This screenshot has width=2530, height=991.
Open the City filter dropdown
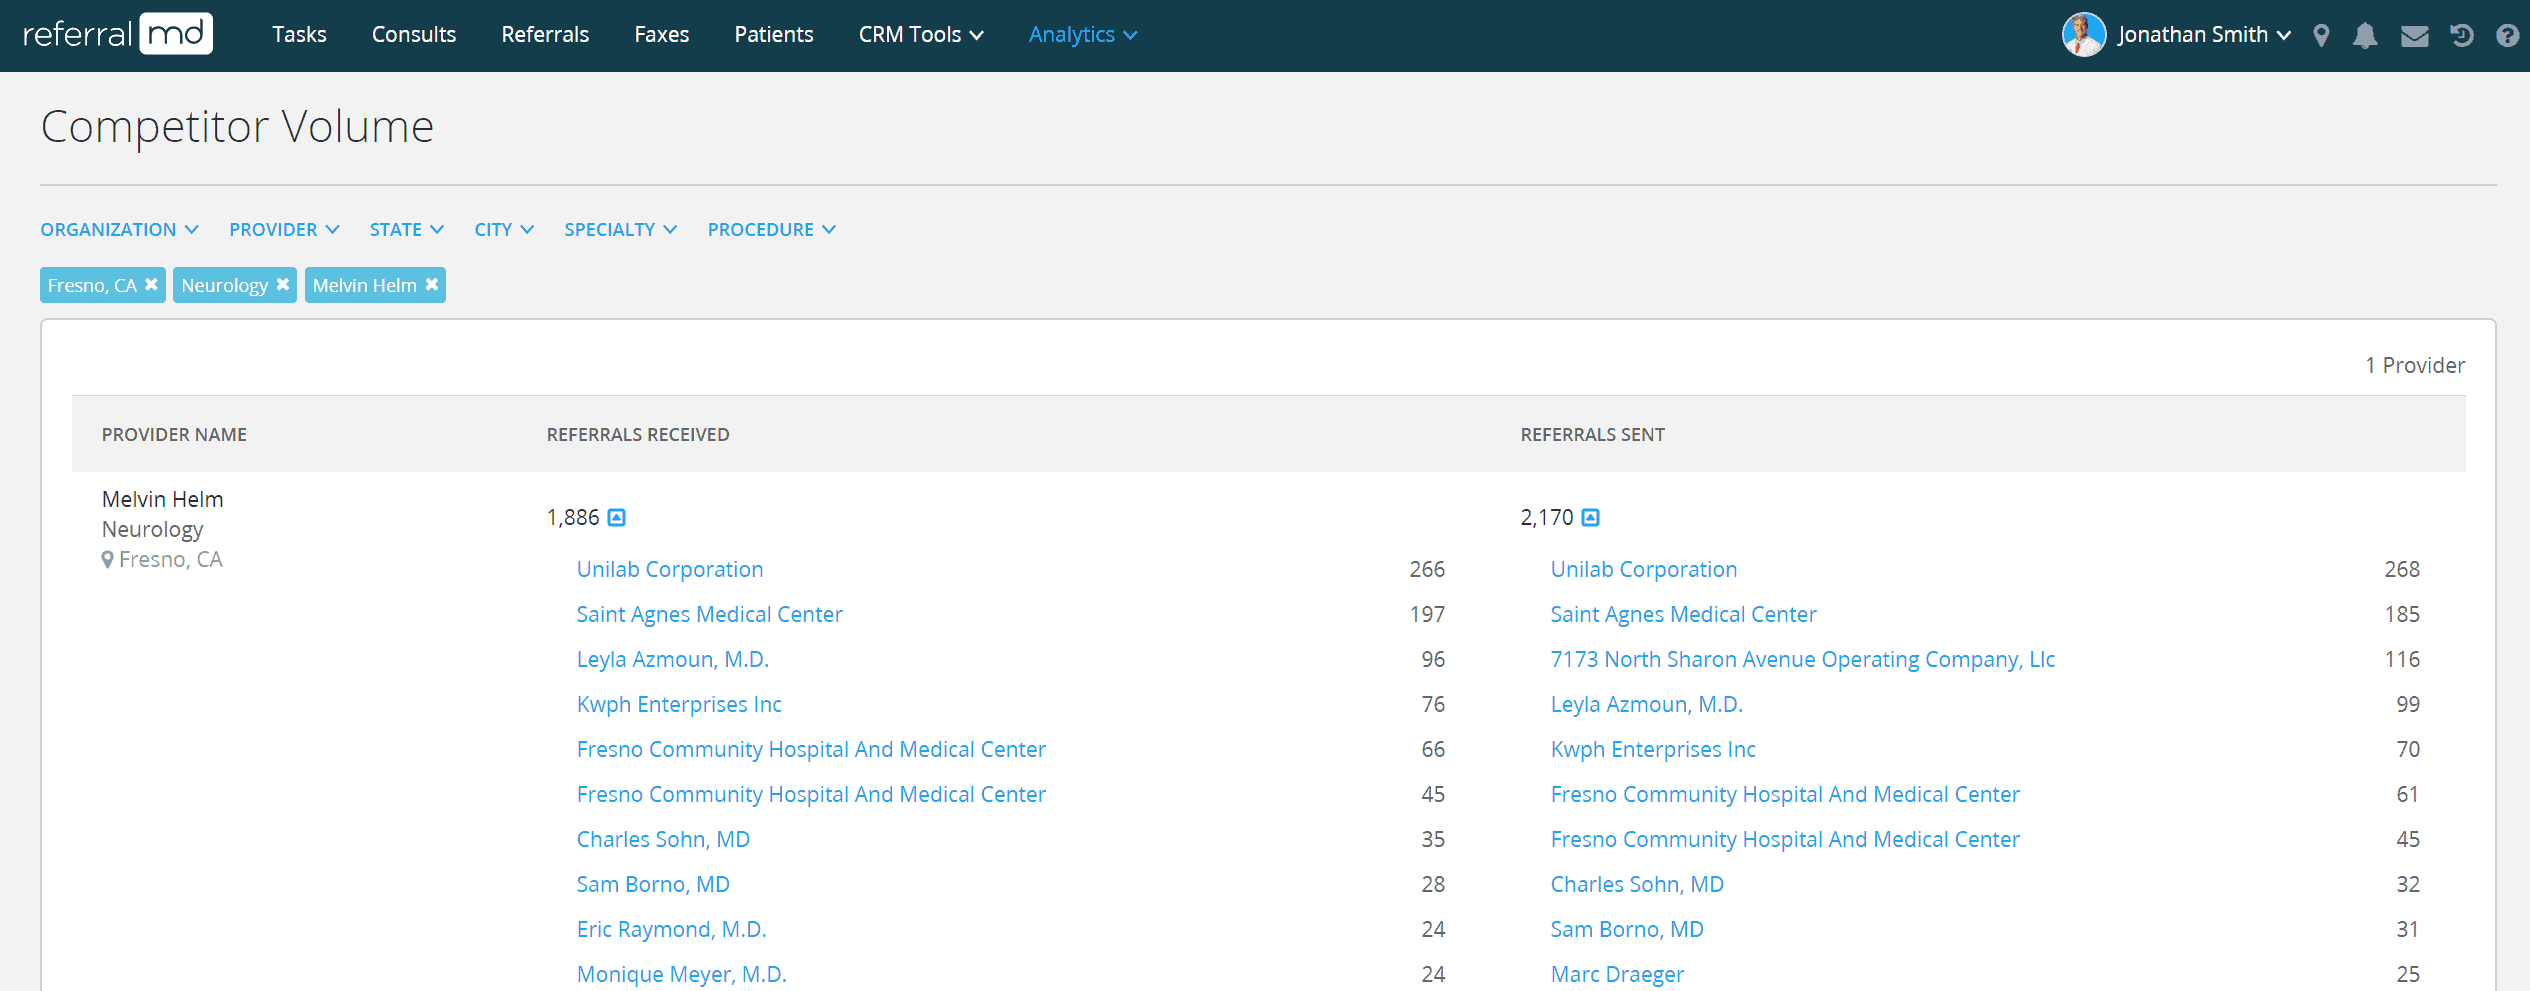[503, 229]
